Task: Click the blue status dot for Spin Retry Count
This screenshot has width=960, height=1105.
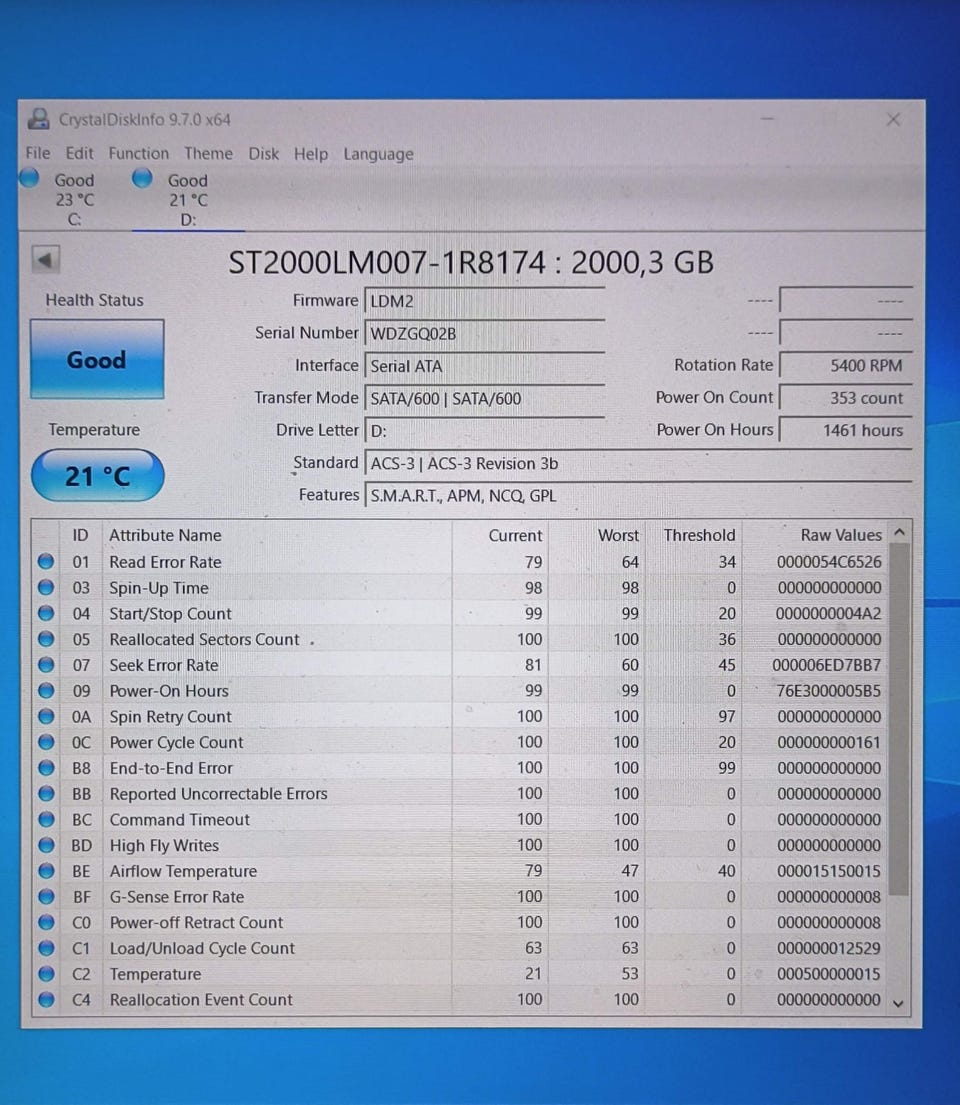Action: click(46, 716)
